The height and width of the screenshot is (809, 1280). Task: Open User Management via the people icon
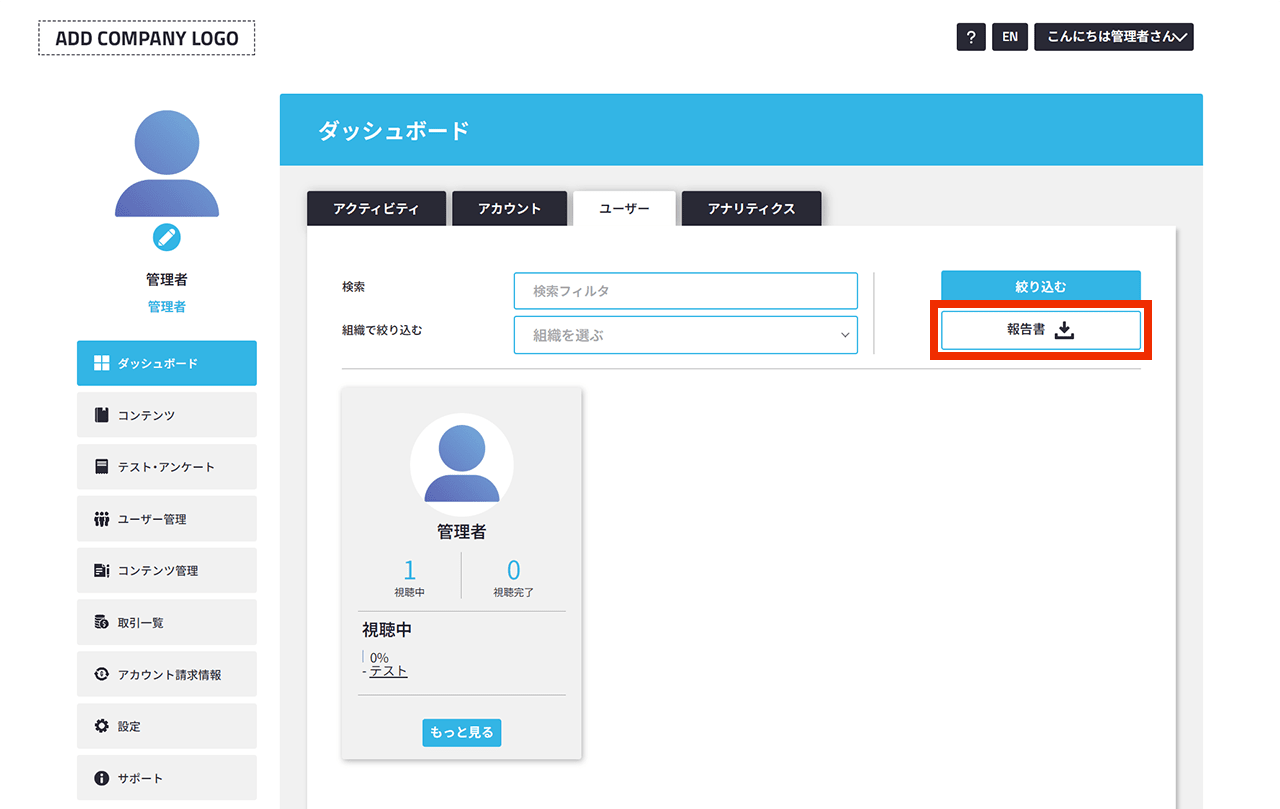click(x=100, y=518)
